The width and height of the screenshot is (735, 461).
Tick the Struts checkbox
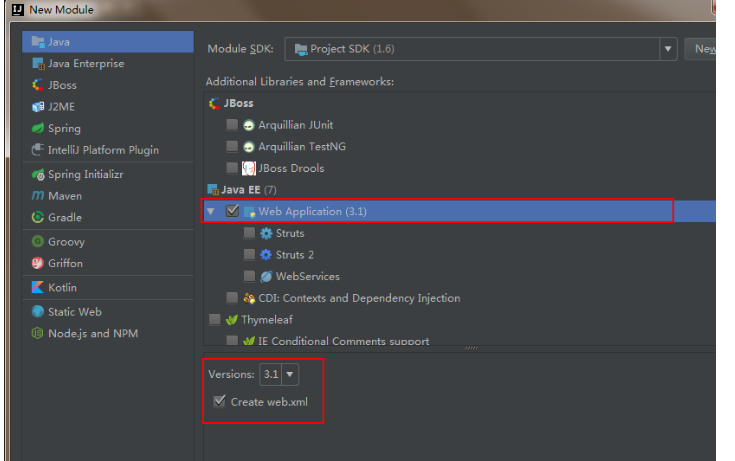[249, 233]
